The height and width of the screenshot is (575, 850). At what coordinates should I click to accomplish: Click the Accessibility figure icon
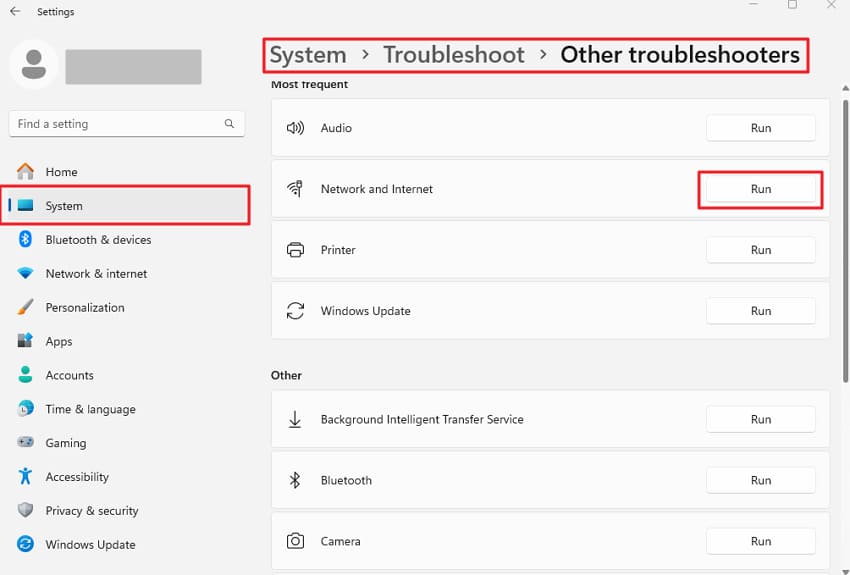click(x=25, y=476)
